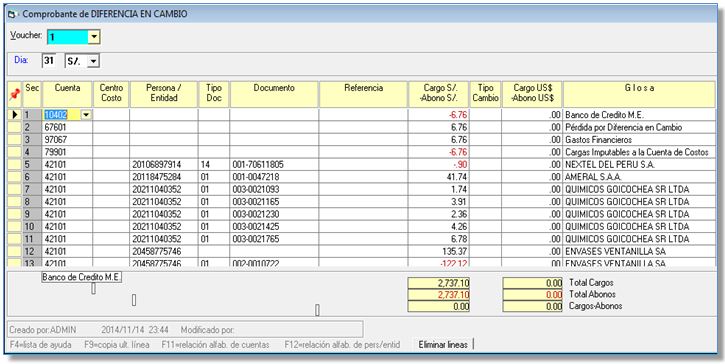Click entity number 20118475284

coord(164,177)
